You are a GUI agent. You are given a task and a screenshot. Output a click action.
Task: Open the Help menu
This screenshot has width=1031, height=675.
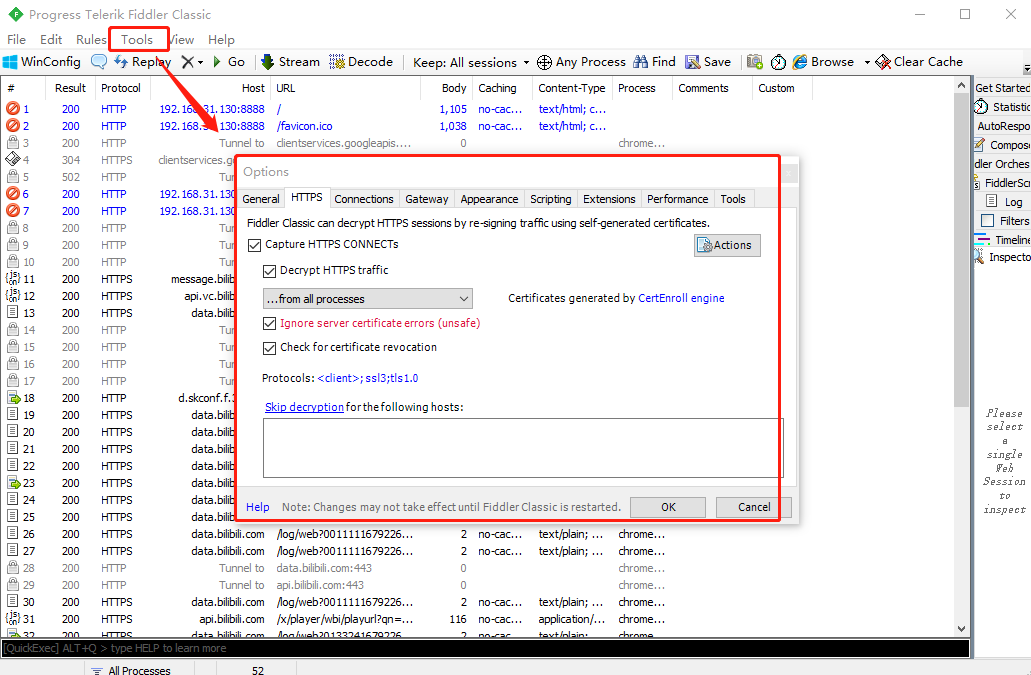click(221, 39)
